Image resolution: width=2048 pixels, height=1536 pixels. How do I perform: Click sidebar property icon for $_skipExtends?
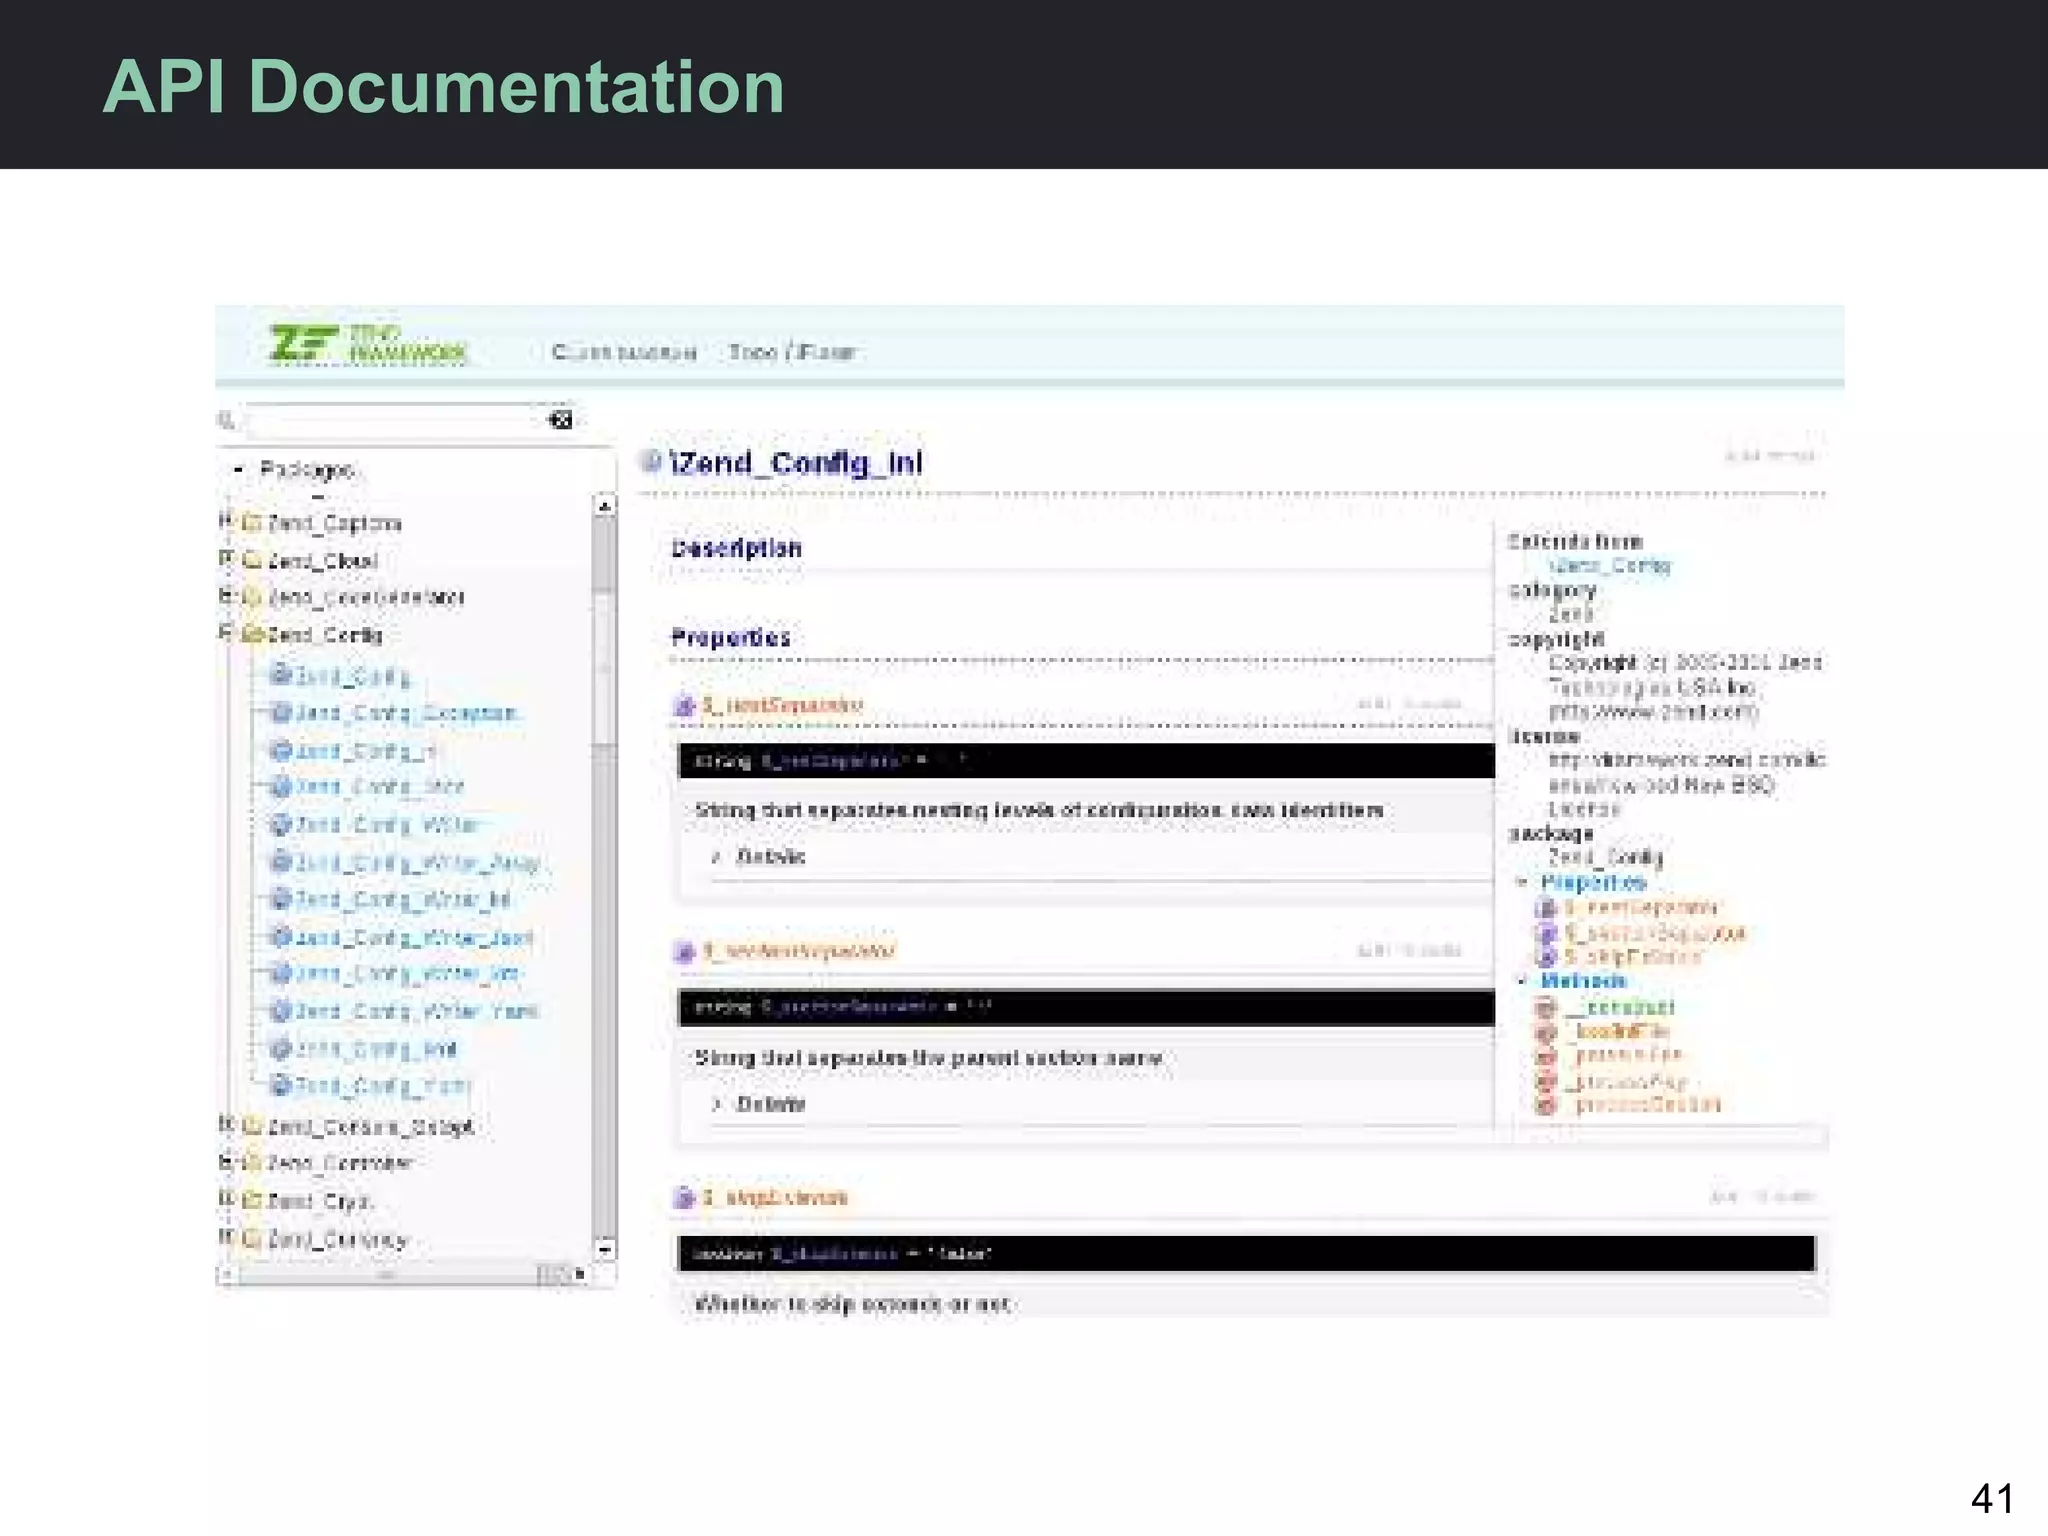1546,957
